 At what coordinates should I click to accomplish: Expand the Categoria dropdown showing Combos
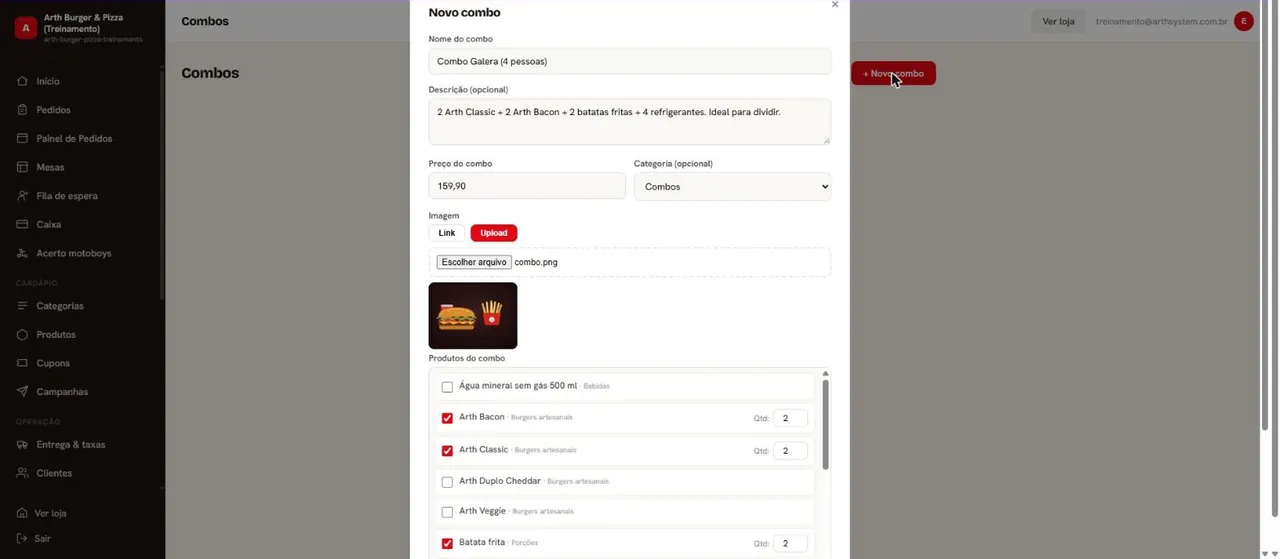732,187
